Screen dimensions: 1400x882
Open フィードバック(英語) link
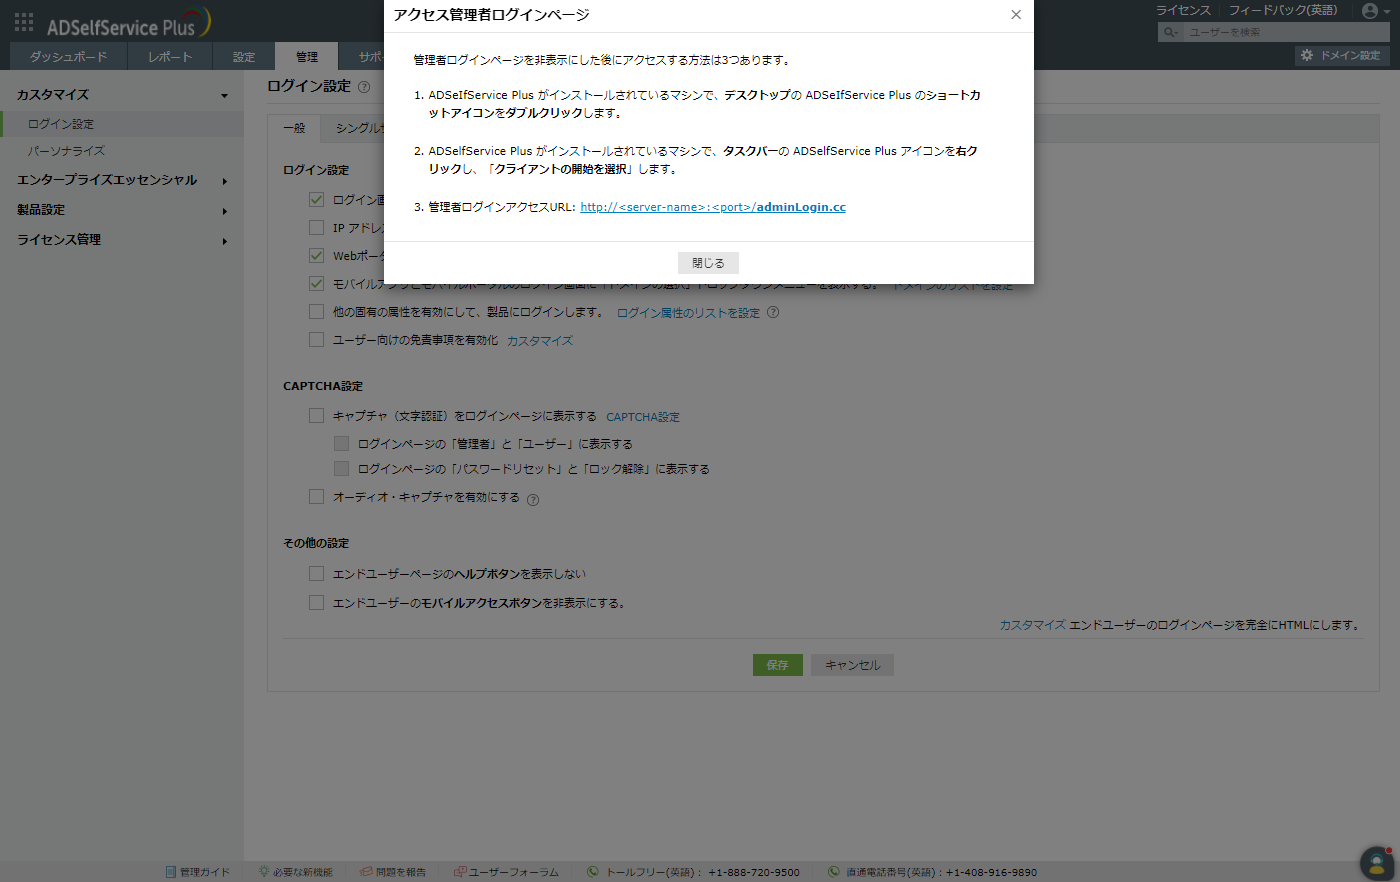point(1283,10)
